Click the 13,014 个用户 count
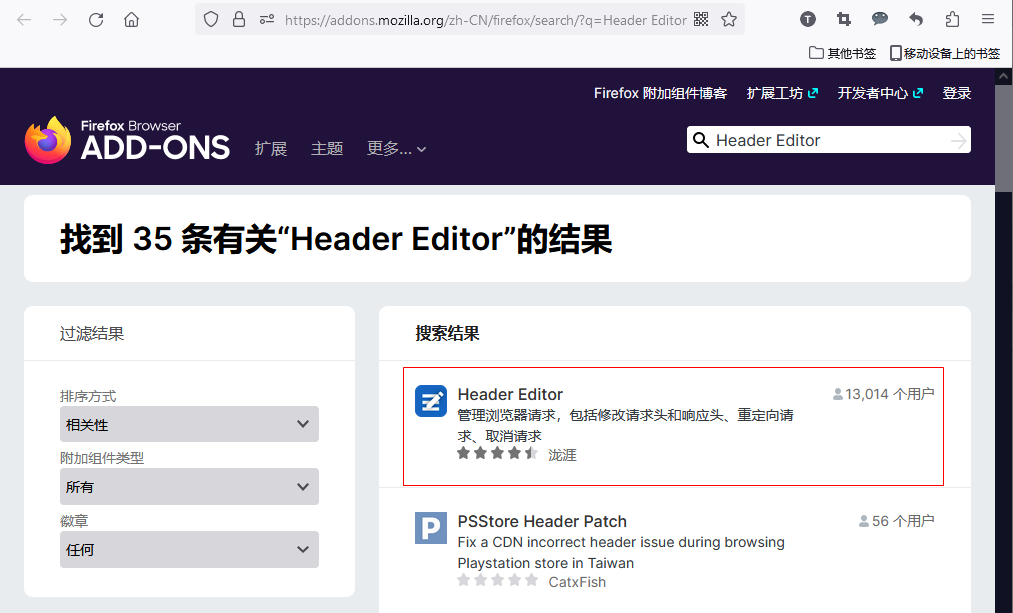This screenshot has height=613, width=1013. [x=884, y=394]
